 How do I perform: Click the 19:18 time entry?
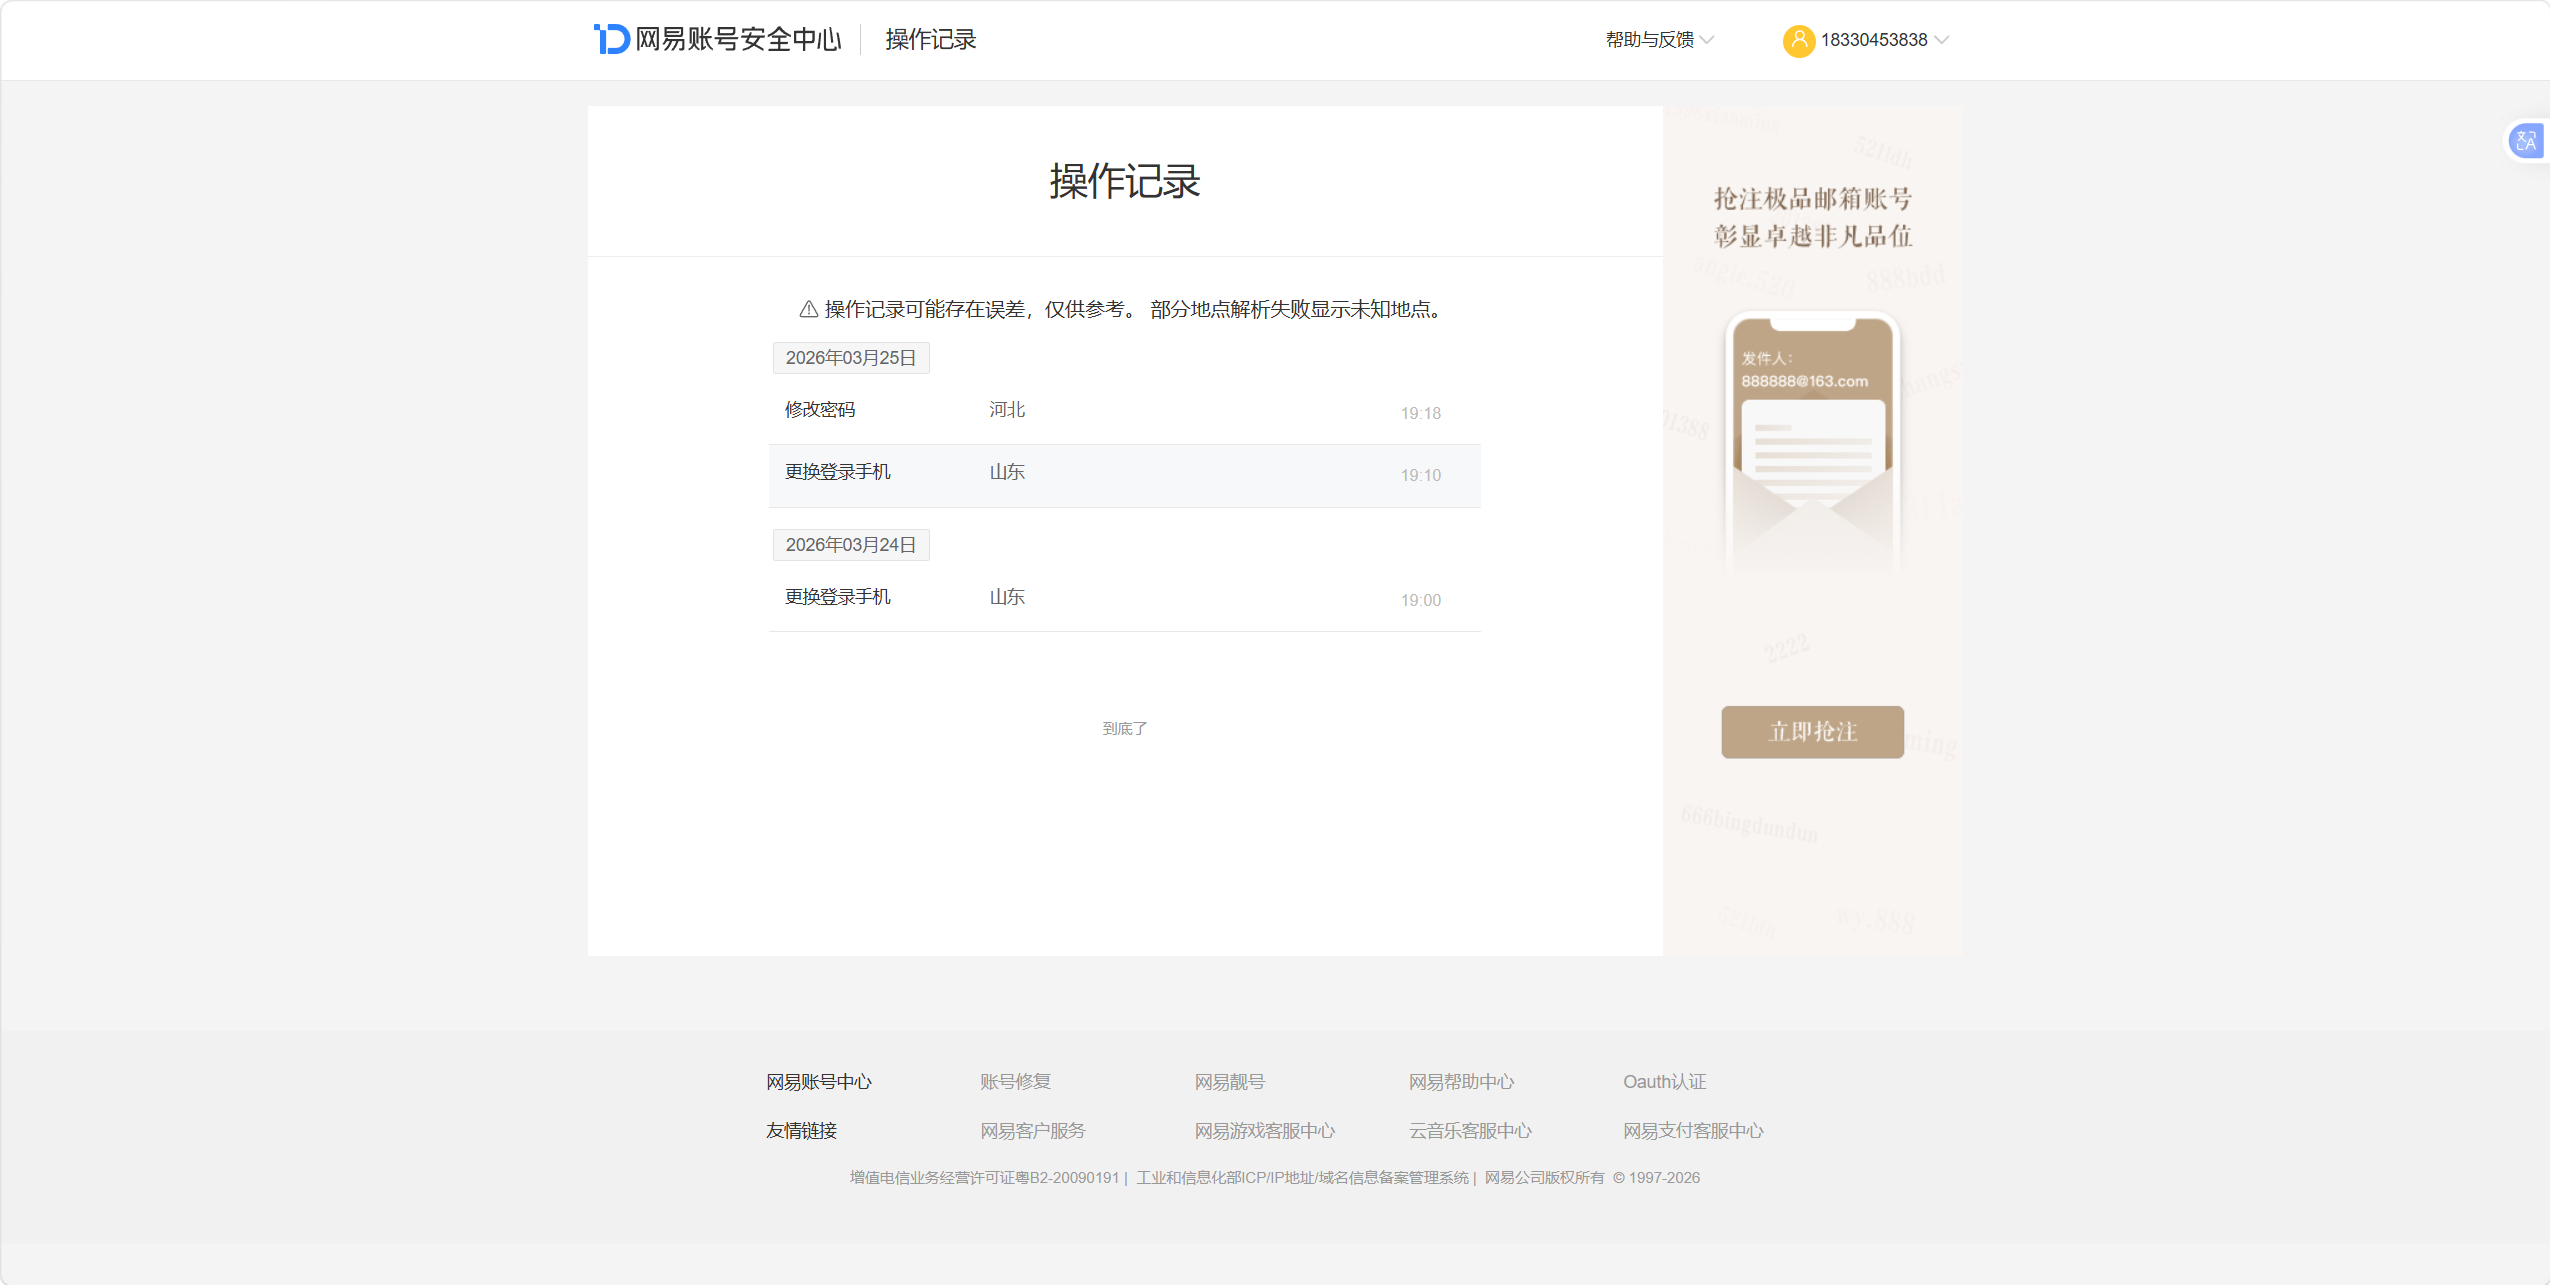point(1420,413)
